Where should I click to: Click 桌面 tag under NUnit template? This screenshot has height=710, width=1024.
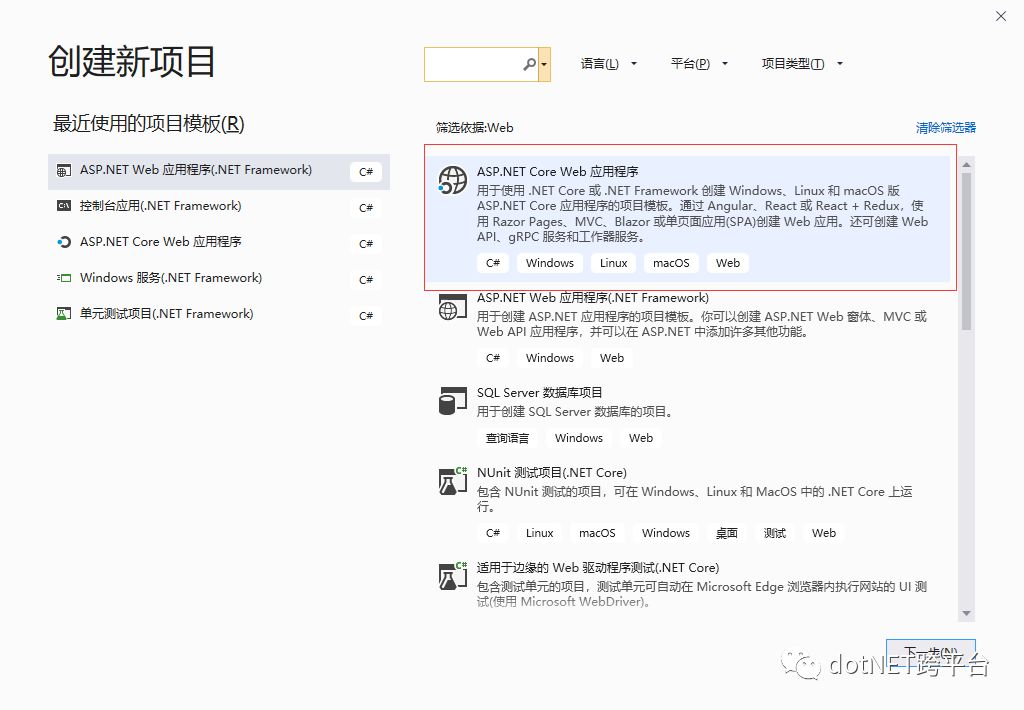pyautogui.click(x=726, y=533)
